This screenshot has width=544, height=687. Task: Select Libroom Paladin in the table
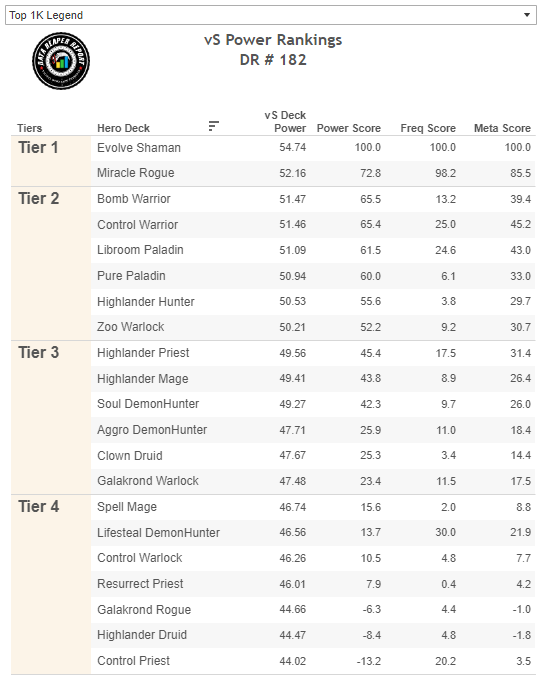tap(140, 250)
